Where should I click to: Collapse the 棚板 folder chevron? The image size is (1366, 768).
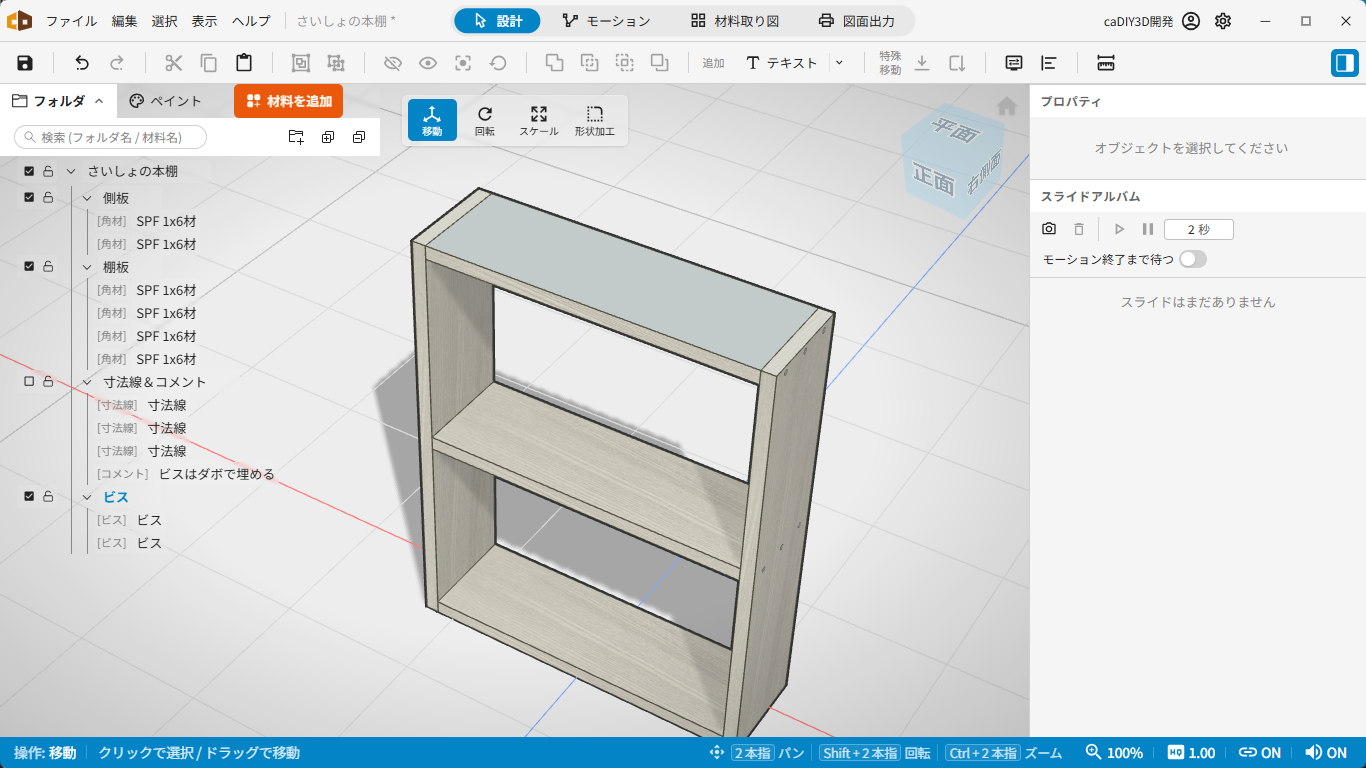point(87,267)
